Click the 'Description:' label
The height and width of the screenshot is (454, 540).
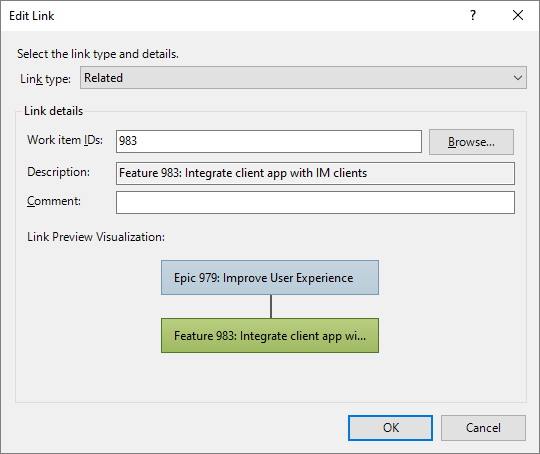[x=58, y=172]
